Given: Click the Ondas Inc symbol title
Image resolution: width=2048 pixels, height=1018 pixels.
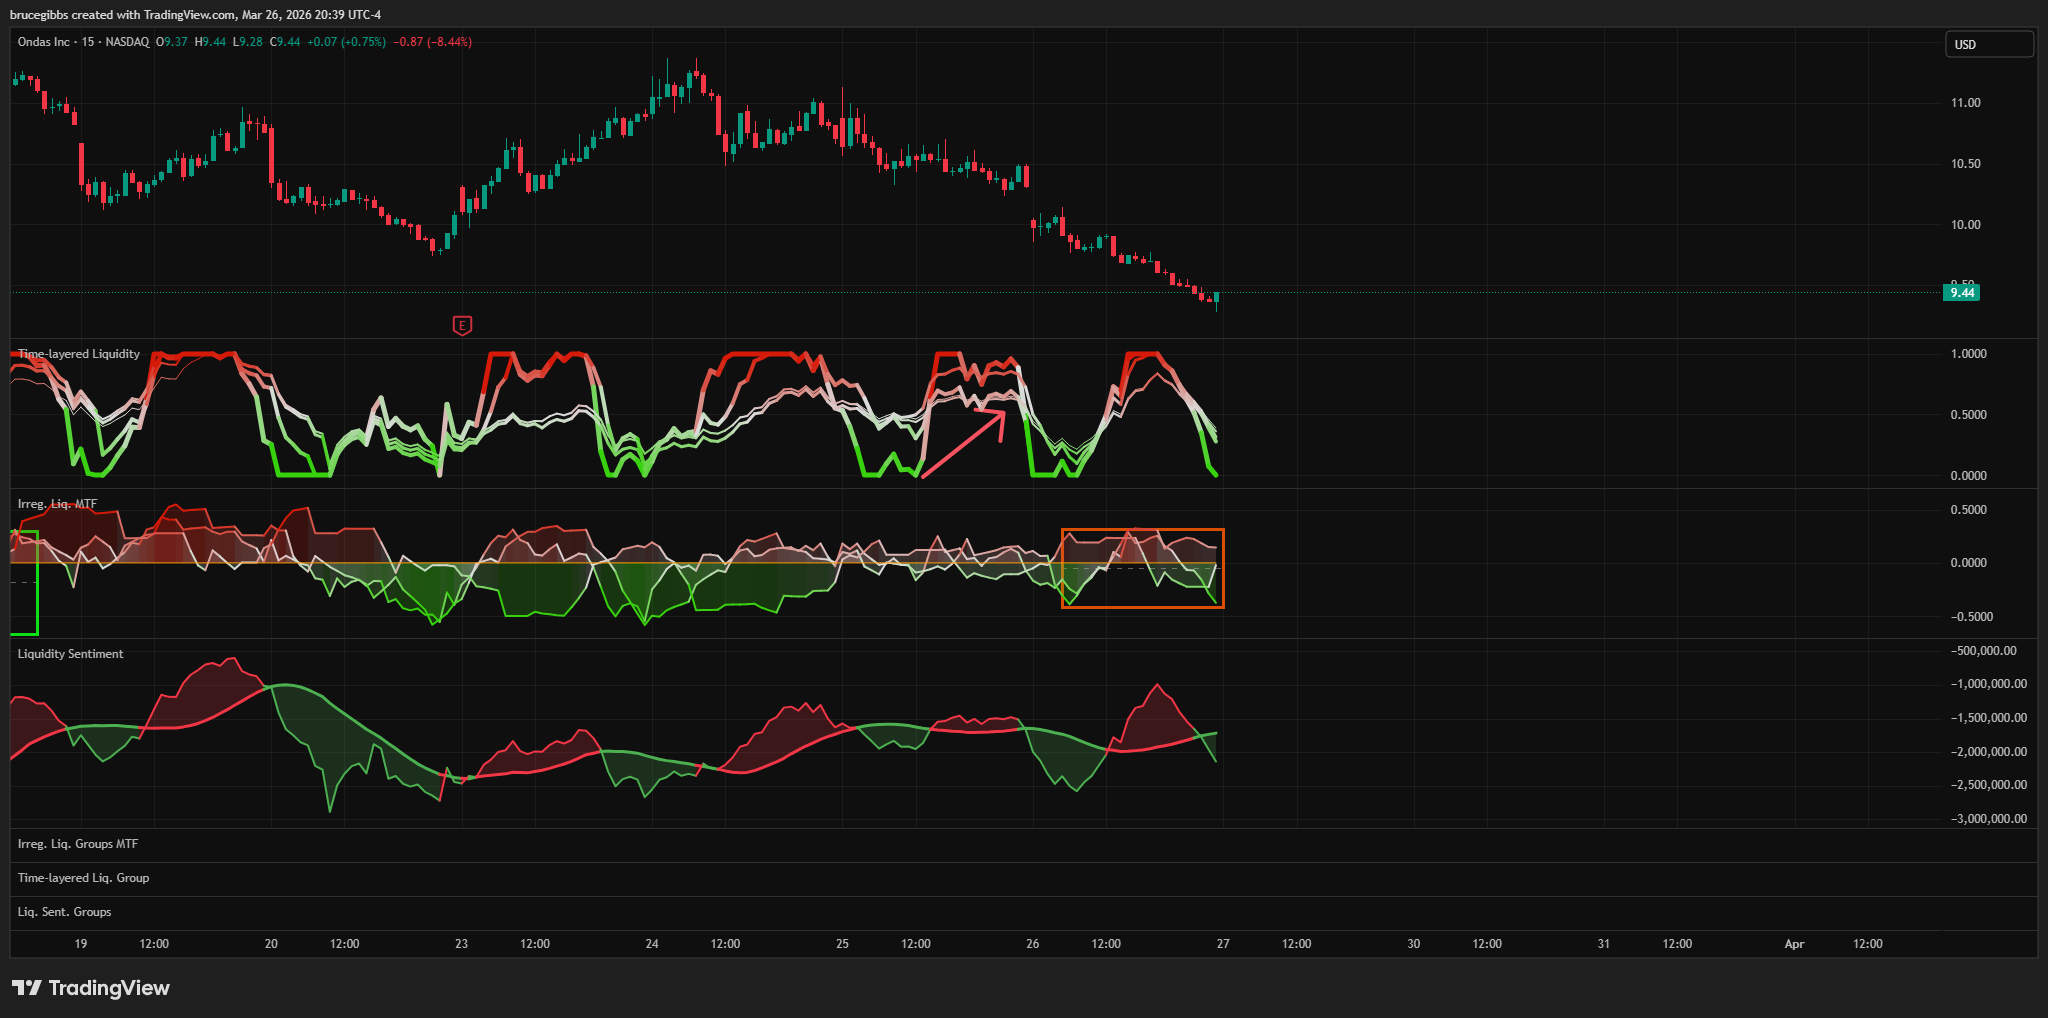Looking at the screenshot, I should 44,42.
